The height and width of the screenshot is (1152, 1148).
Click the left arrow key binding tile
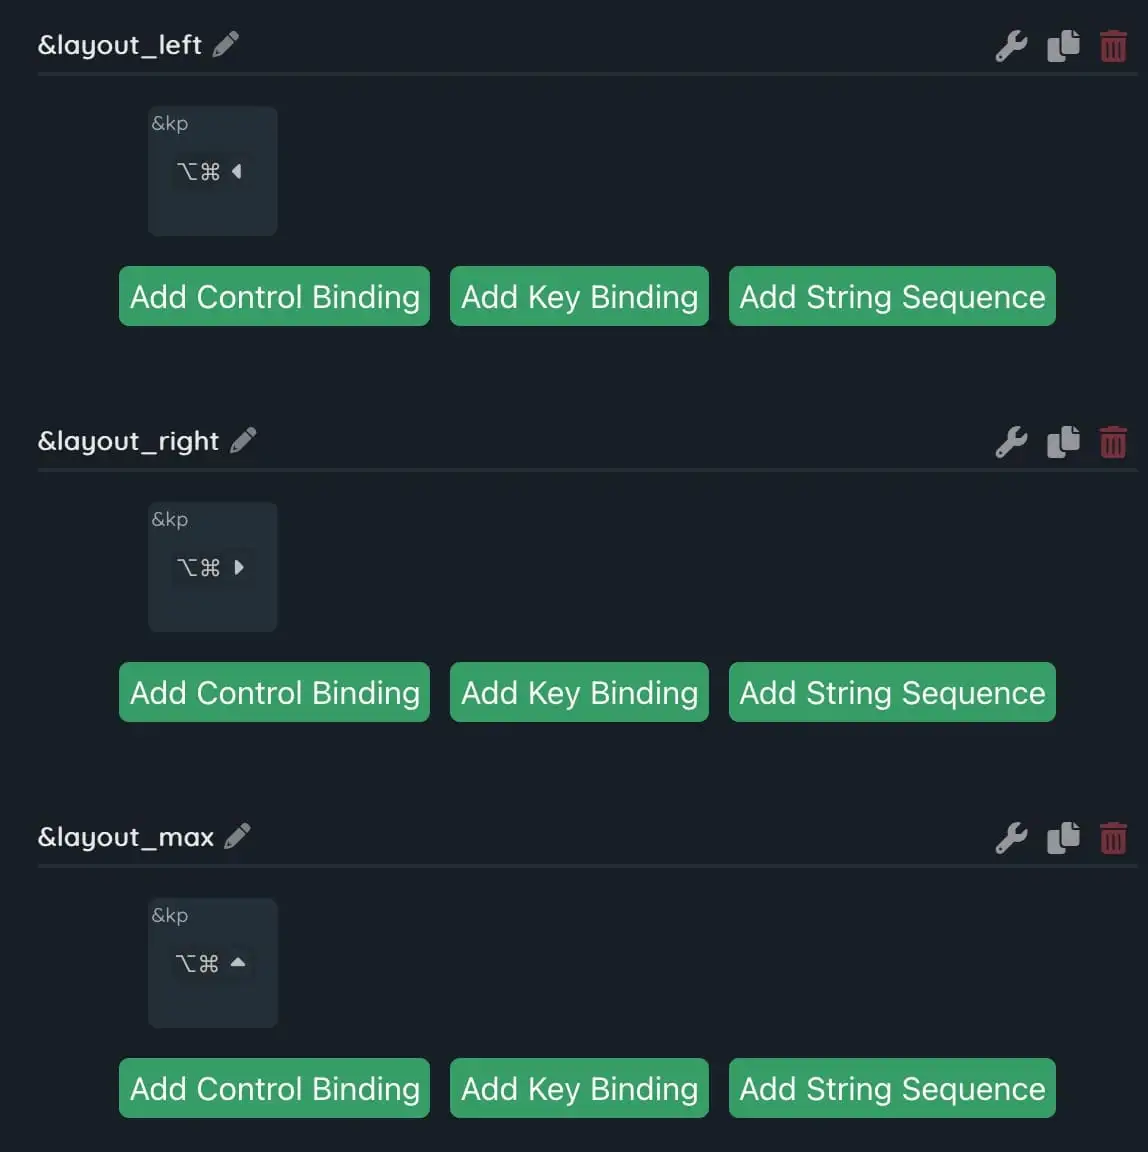coord(212,171)
